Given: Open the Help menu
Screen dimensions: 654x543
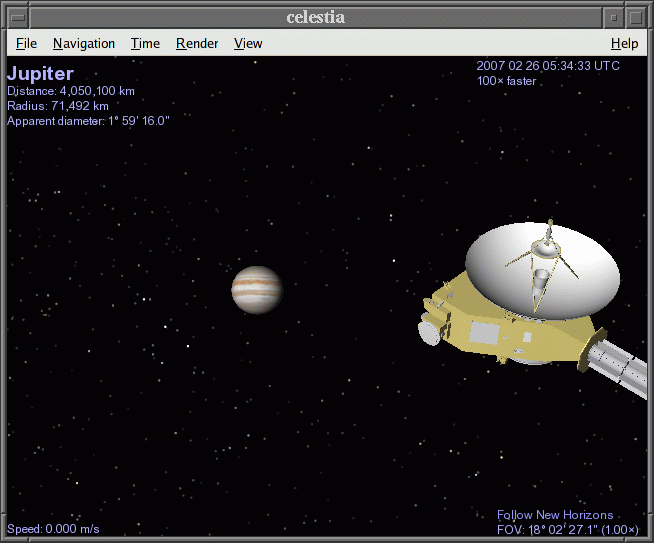Looking at the screenshot, I should coord(624,43).
